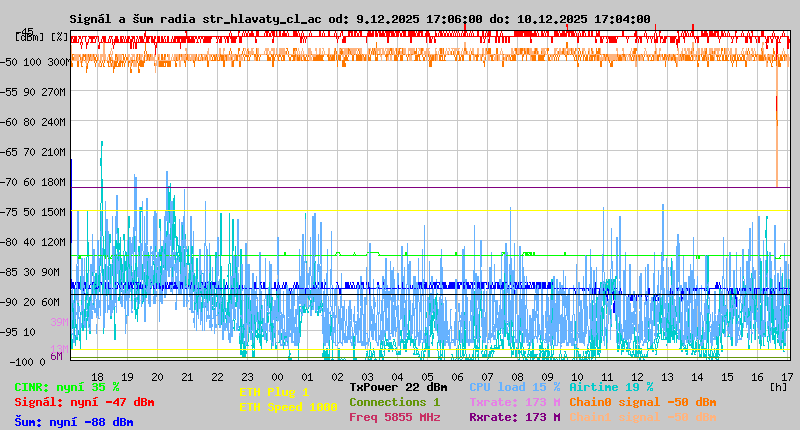The height and width of the screenshot is (430, 800).
Task: Click the [h] hours unit label
Action: pyautogui.click(x=778, y=386)
